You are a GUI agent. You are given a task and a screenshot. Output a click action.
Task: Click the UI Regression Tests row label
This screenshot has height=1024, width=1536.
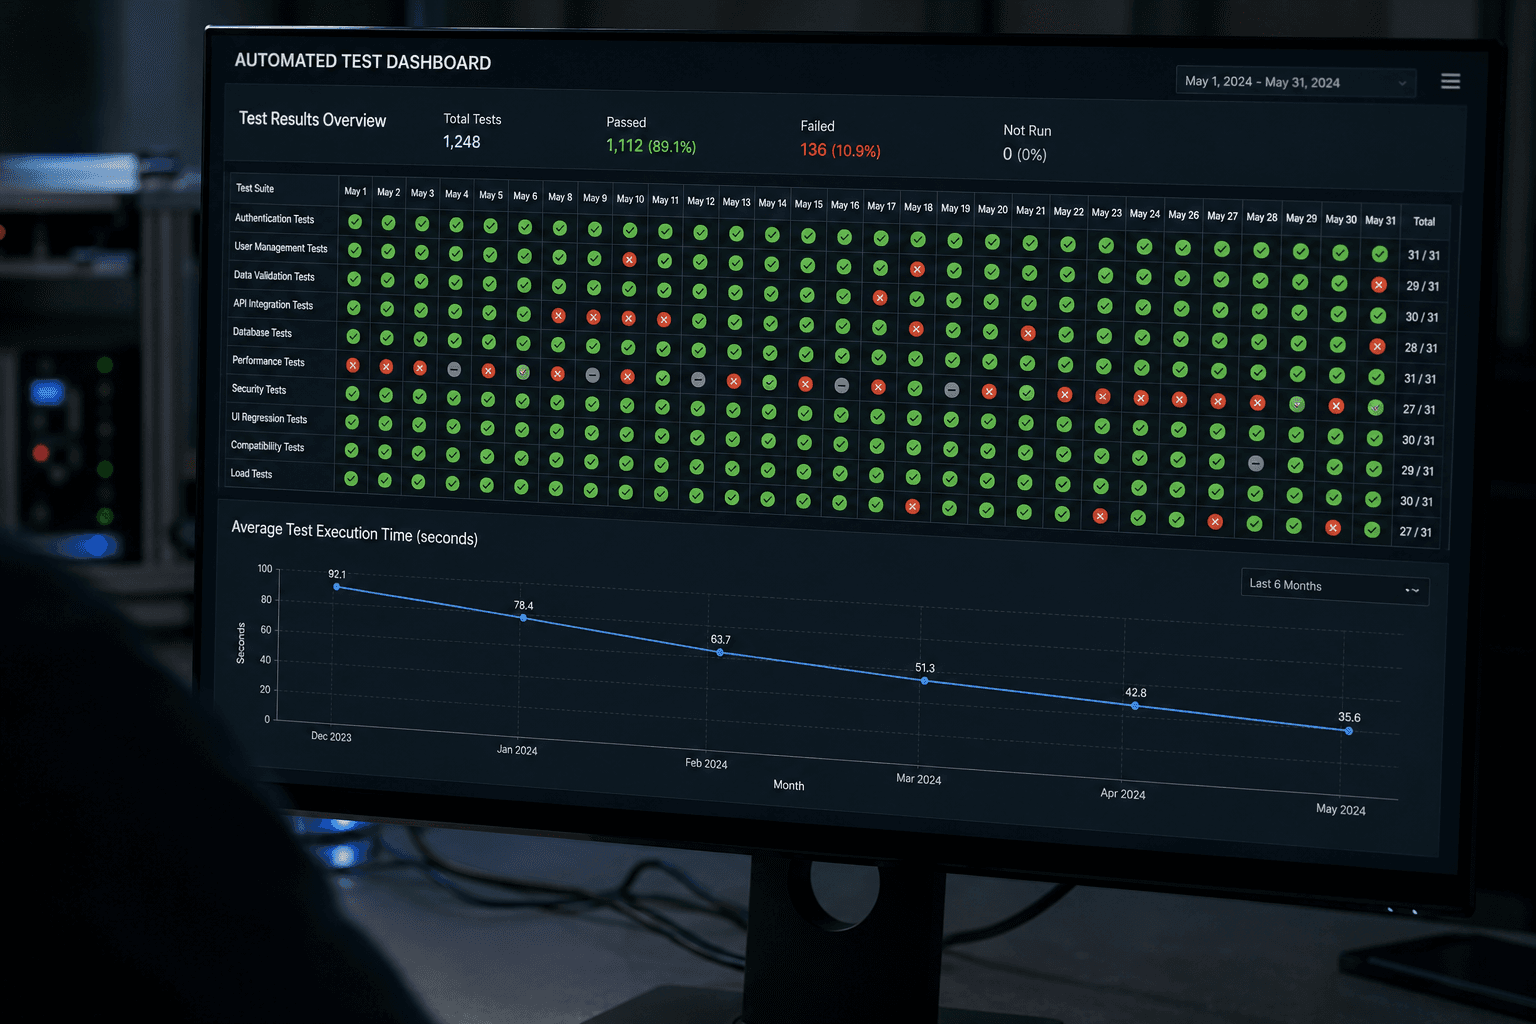click(269, 418)
